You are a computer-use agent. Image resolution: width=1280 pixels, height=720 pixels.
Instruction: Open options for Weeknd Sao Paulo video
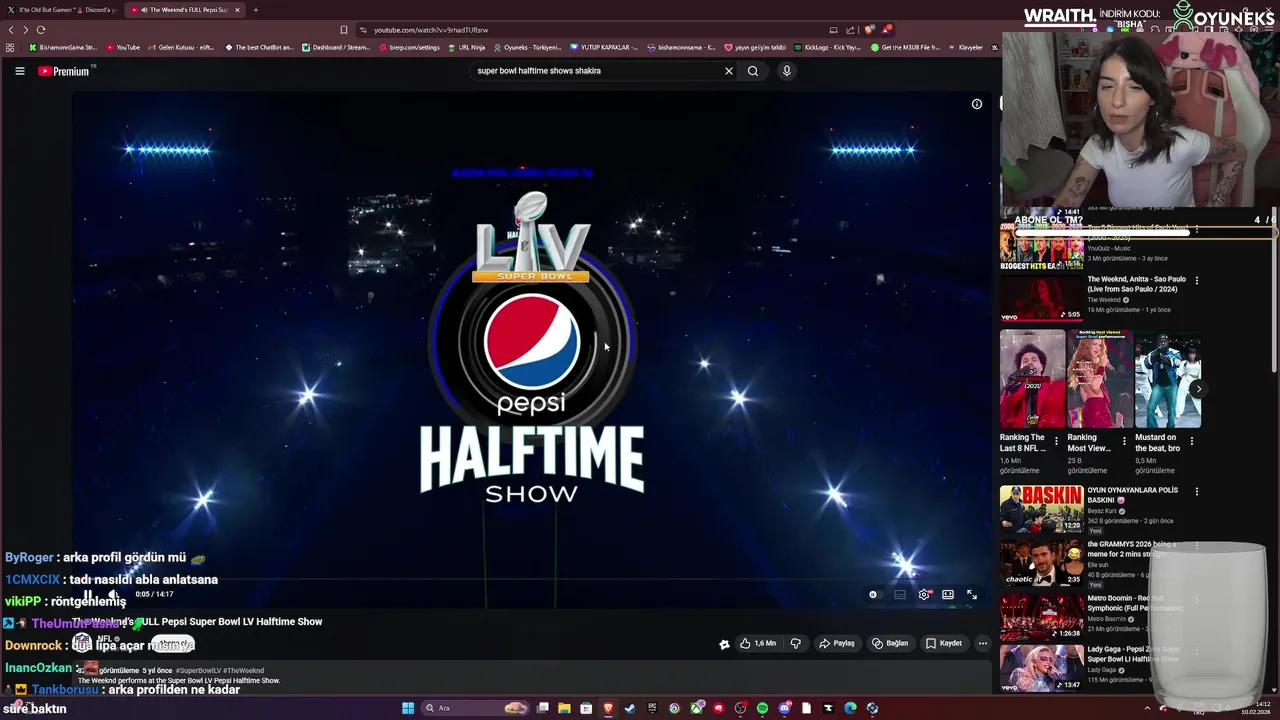(1197, 280)
